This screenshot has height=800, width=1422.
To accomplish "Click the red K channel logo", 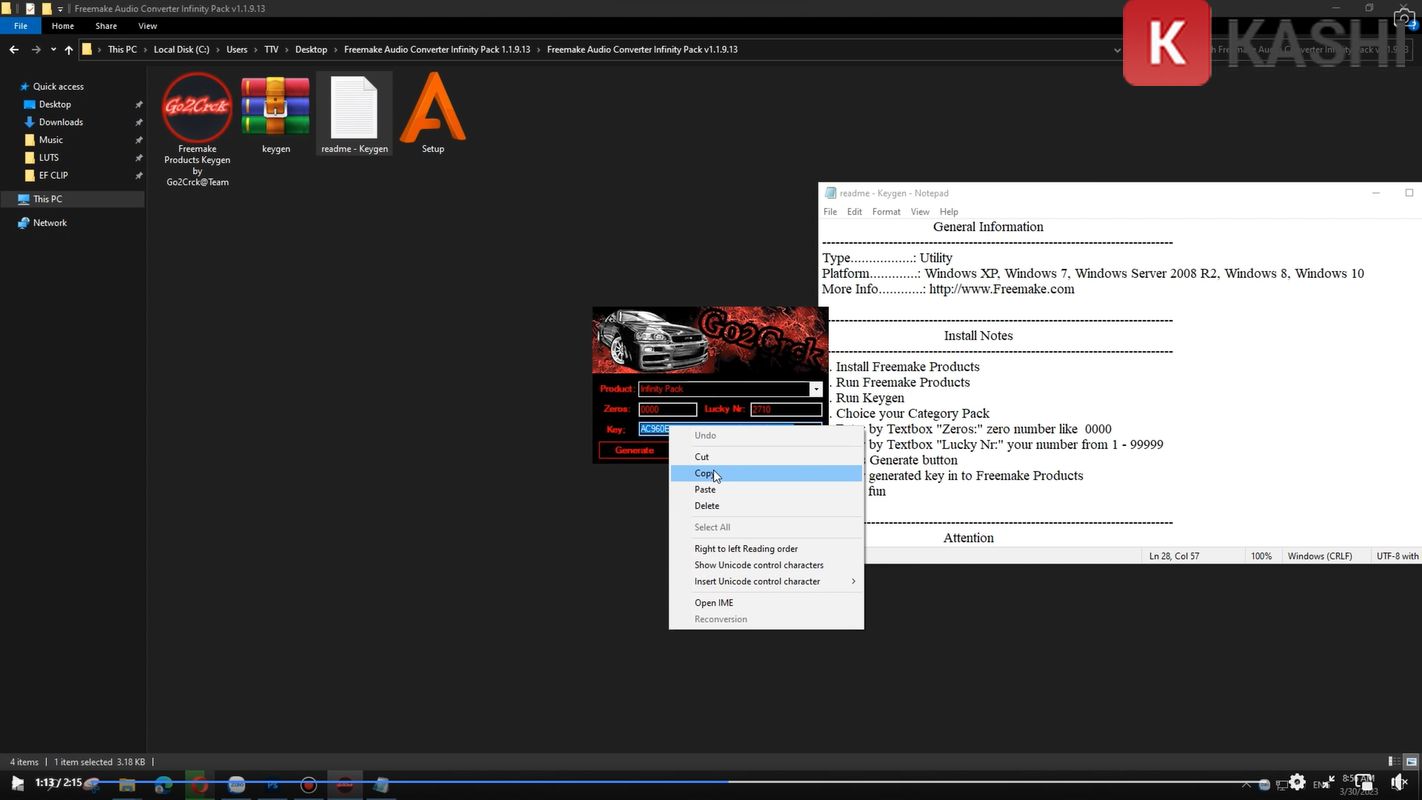I will (1166, 43).
